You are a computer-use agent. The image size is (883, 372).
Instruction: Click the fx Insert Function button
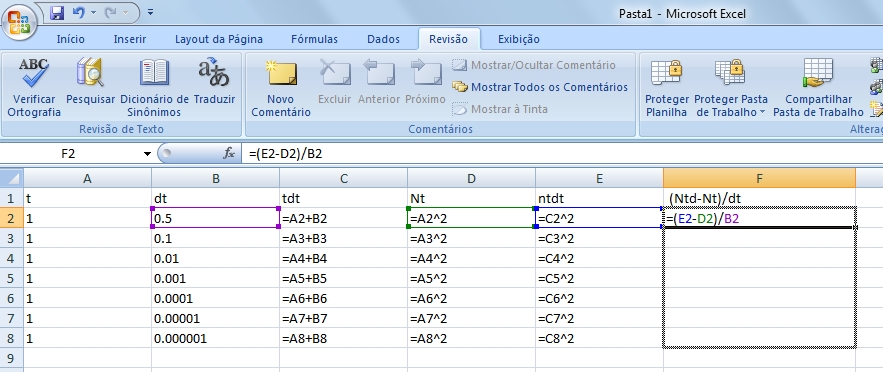pyautogui.click(x=229, y=154)
